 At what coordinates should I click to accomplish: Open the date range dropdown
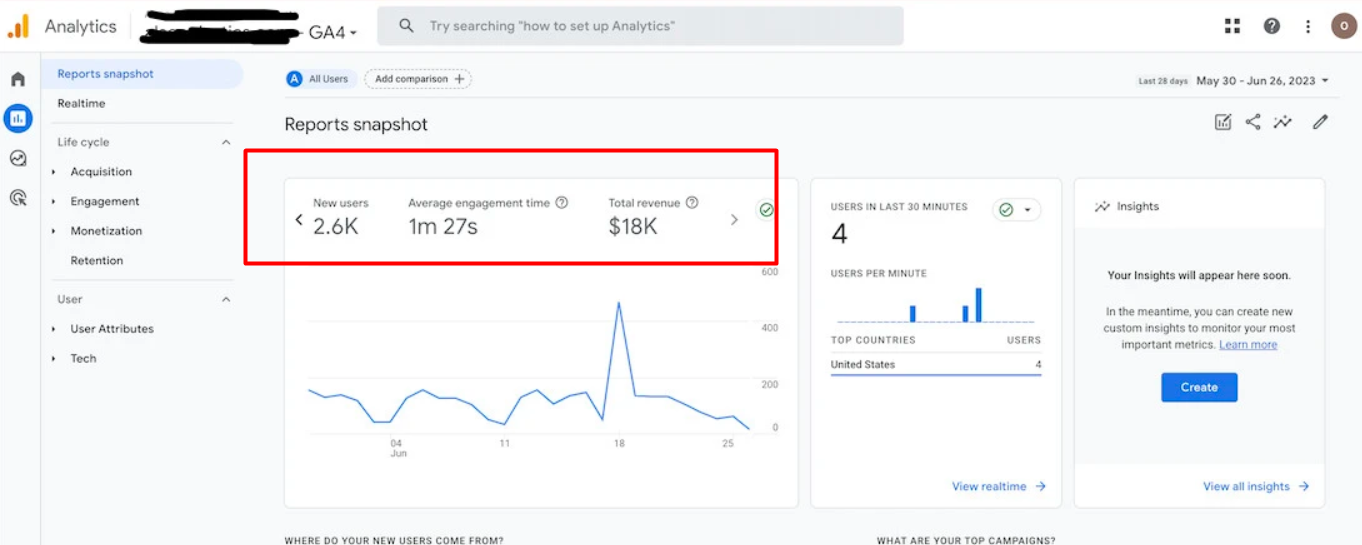(x=1263, y=81)
